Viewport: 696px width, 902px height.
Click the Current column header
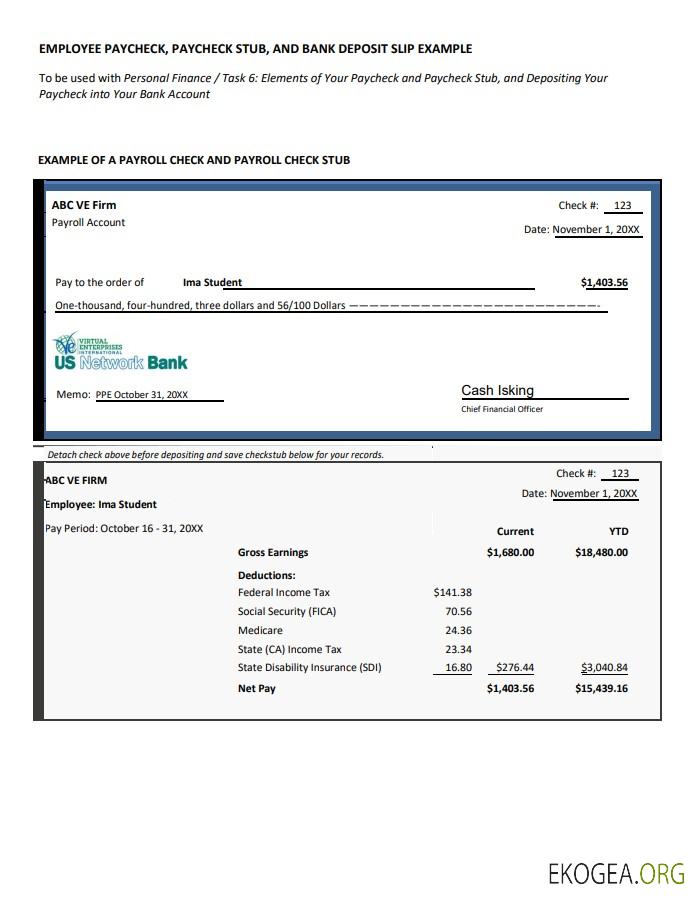click(x=515, y=532)
